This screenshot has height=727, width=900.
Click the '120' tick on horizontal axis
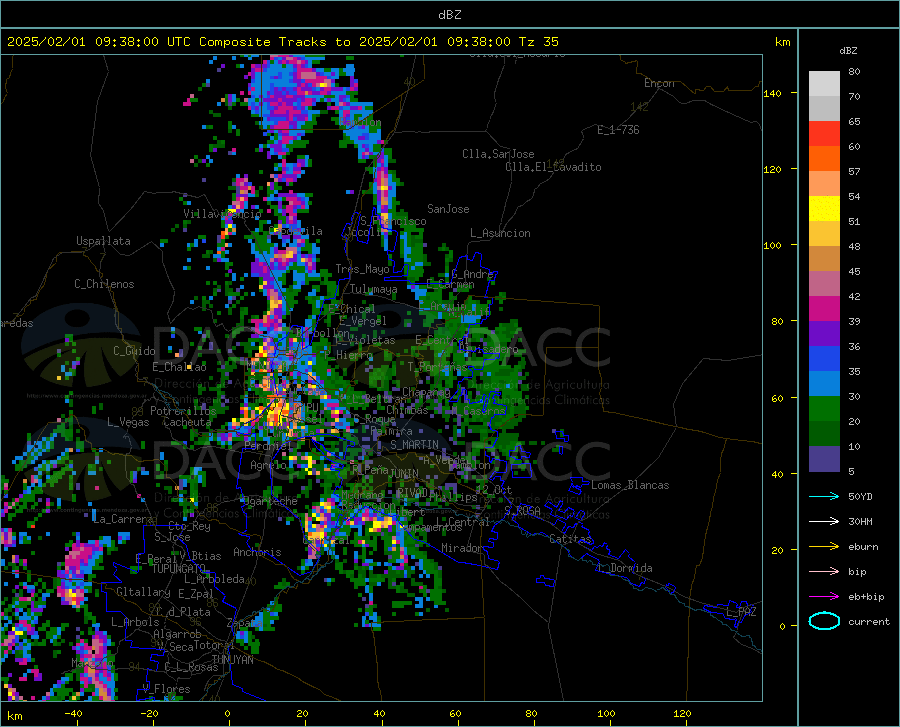click(x=682, y=714)
